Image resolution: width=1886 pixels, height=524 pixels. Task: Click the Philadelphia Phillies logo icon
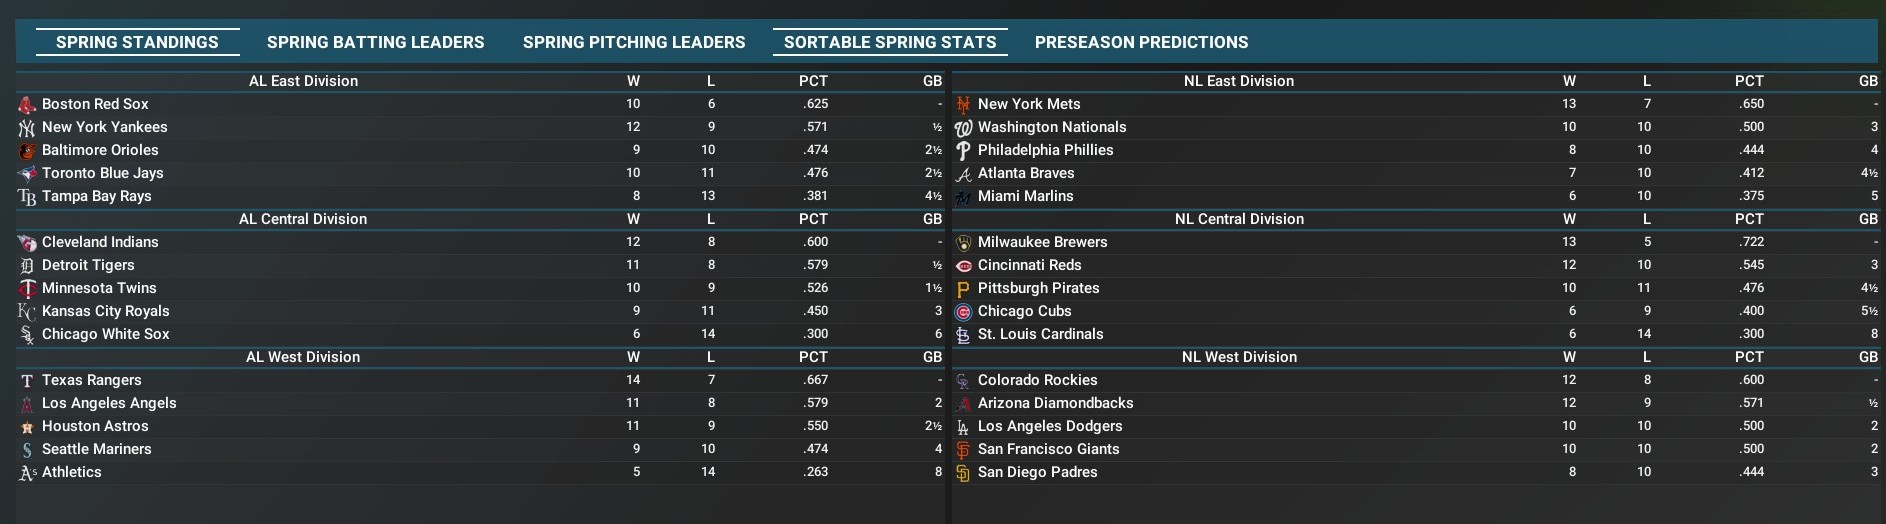tap(963, 150)
